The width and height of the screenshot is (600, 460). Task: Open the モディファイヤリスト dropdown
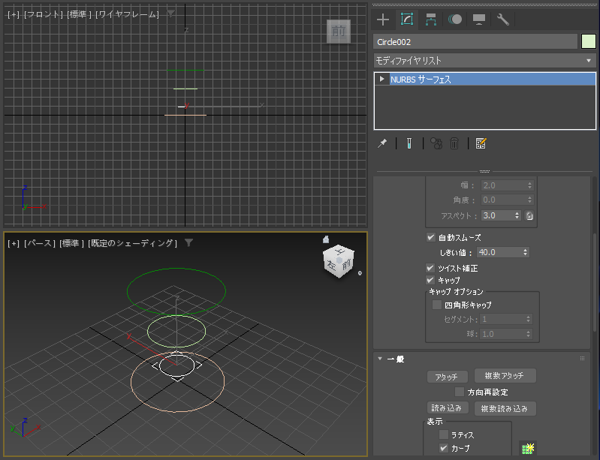[x=484, y=60]
